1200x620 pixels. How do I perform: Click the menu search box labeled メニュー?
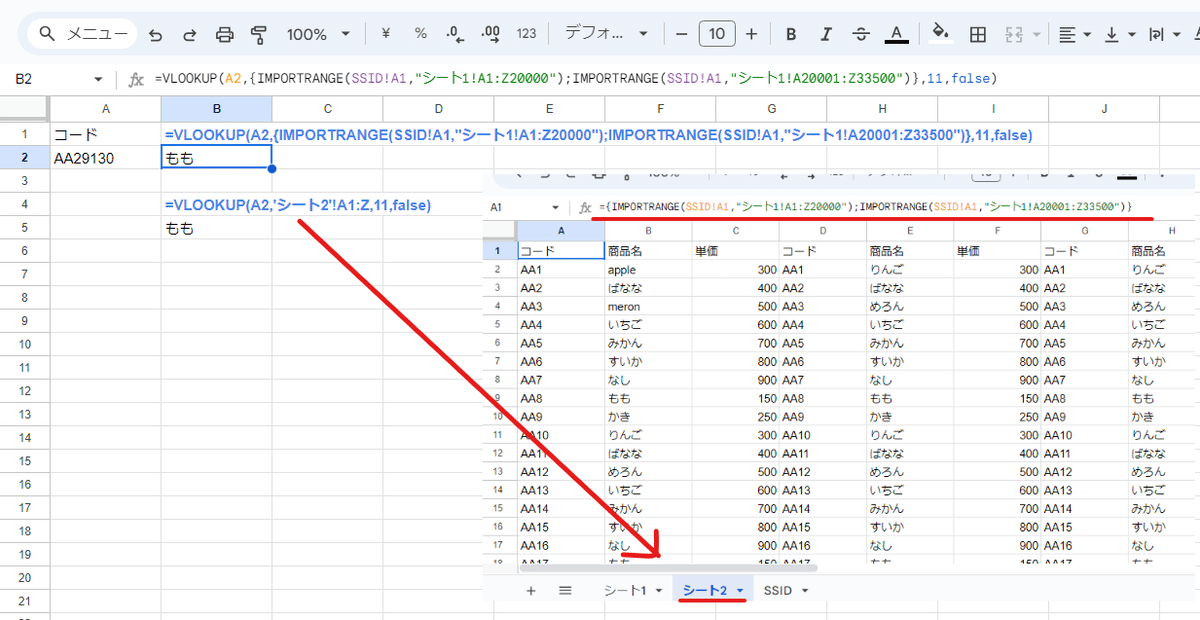(x=82, y=34)
